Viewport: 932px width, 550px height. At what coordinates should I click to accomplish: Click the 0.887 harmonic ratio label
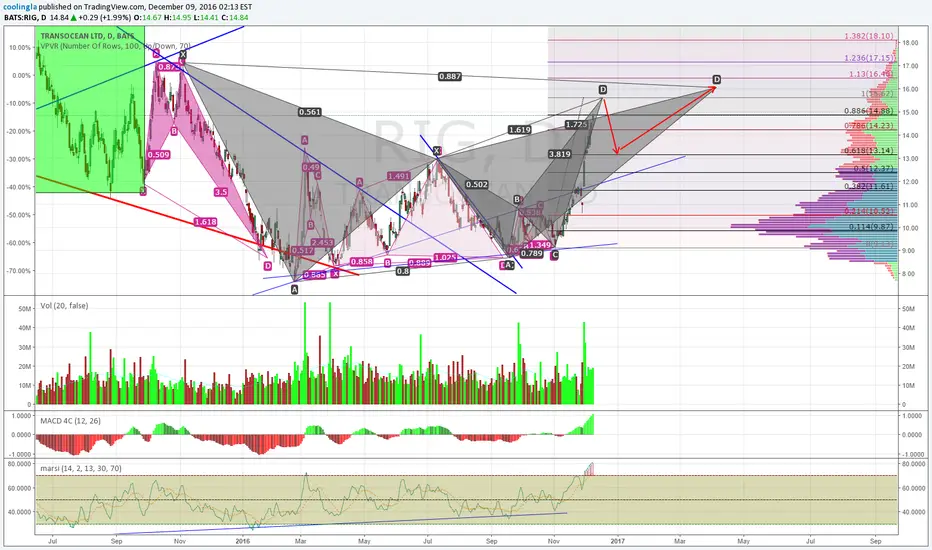(449, 76)
